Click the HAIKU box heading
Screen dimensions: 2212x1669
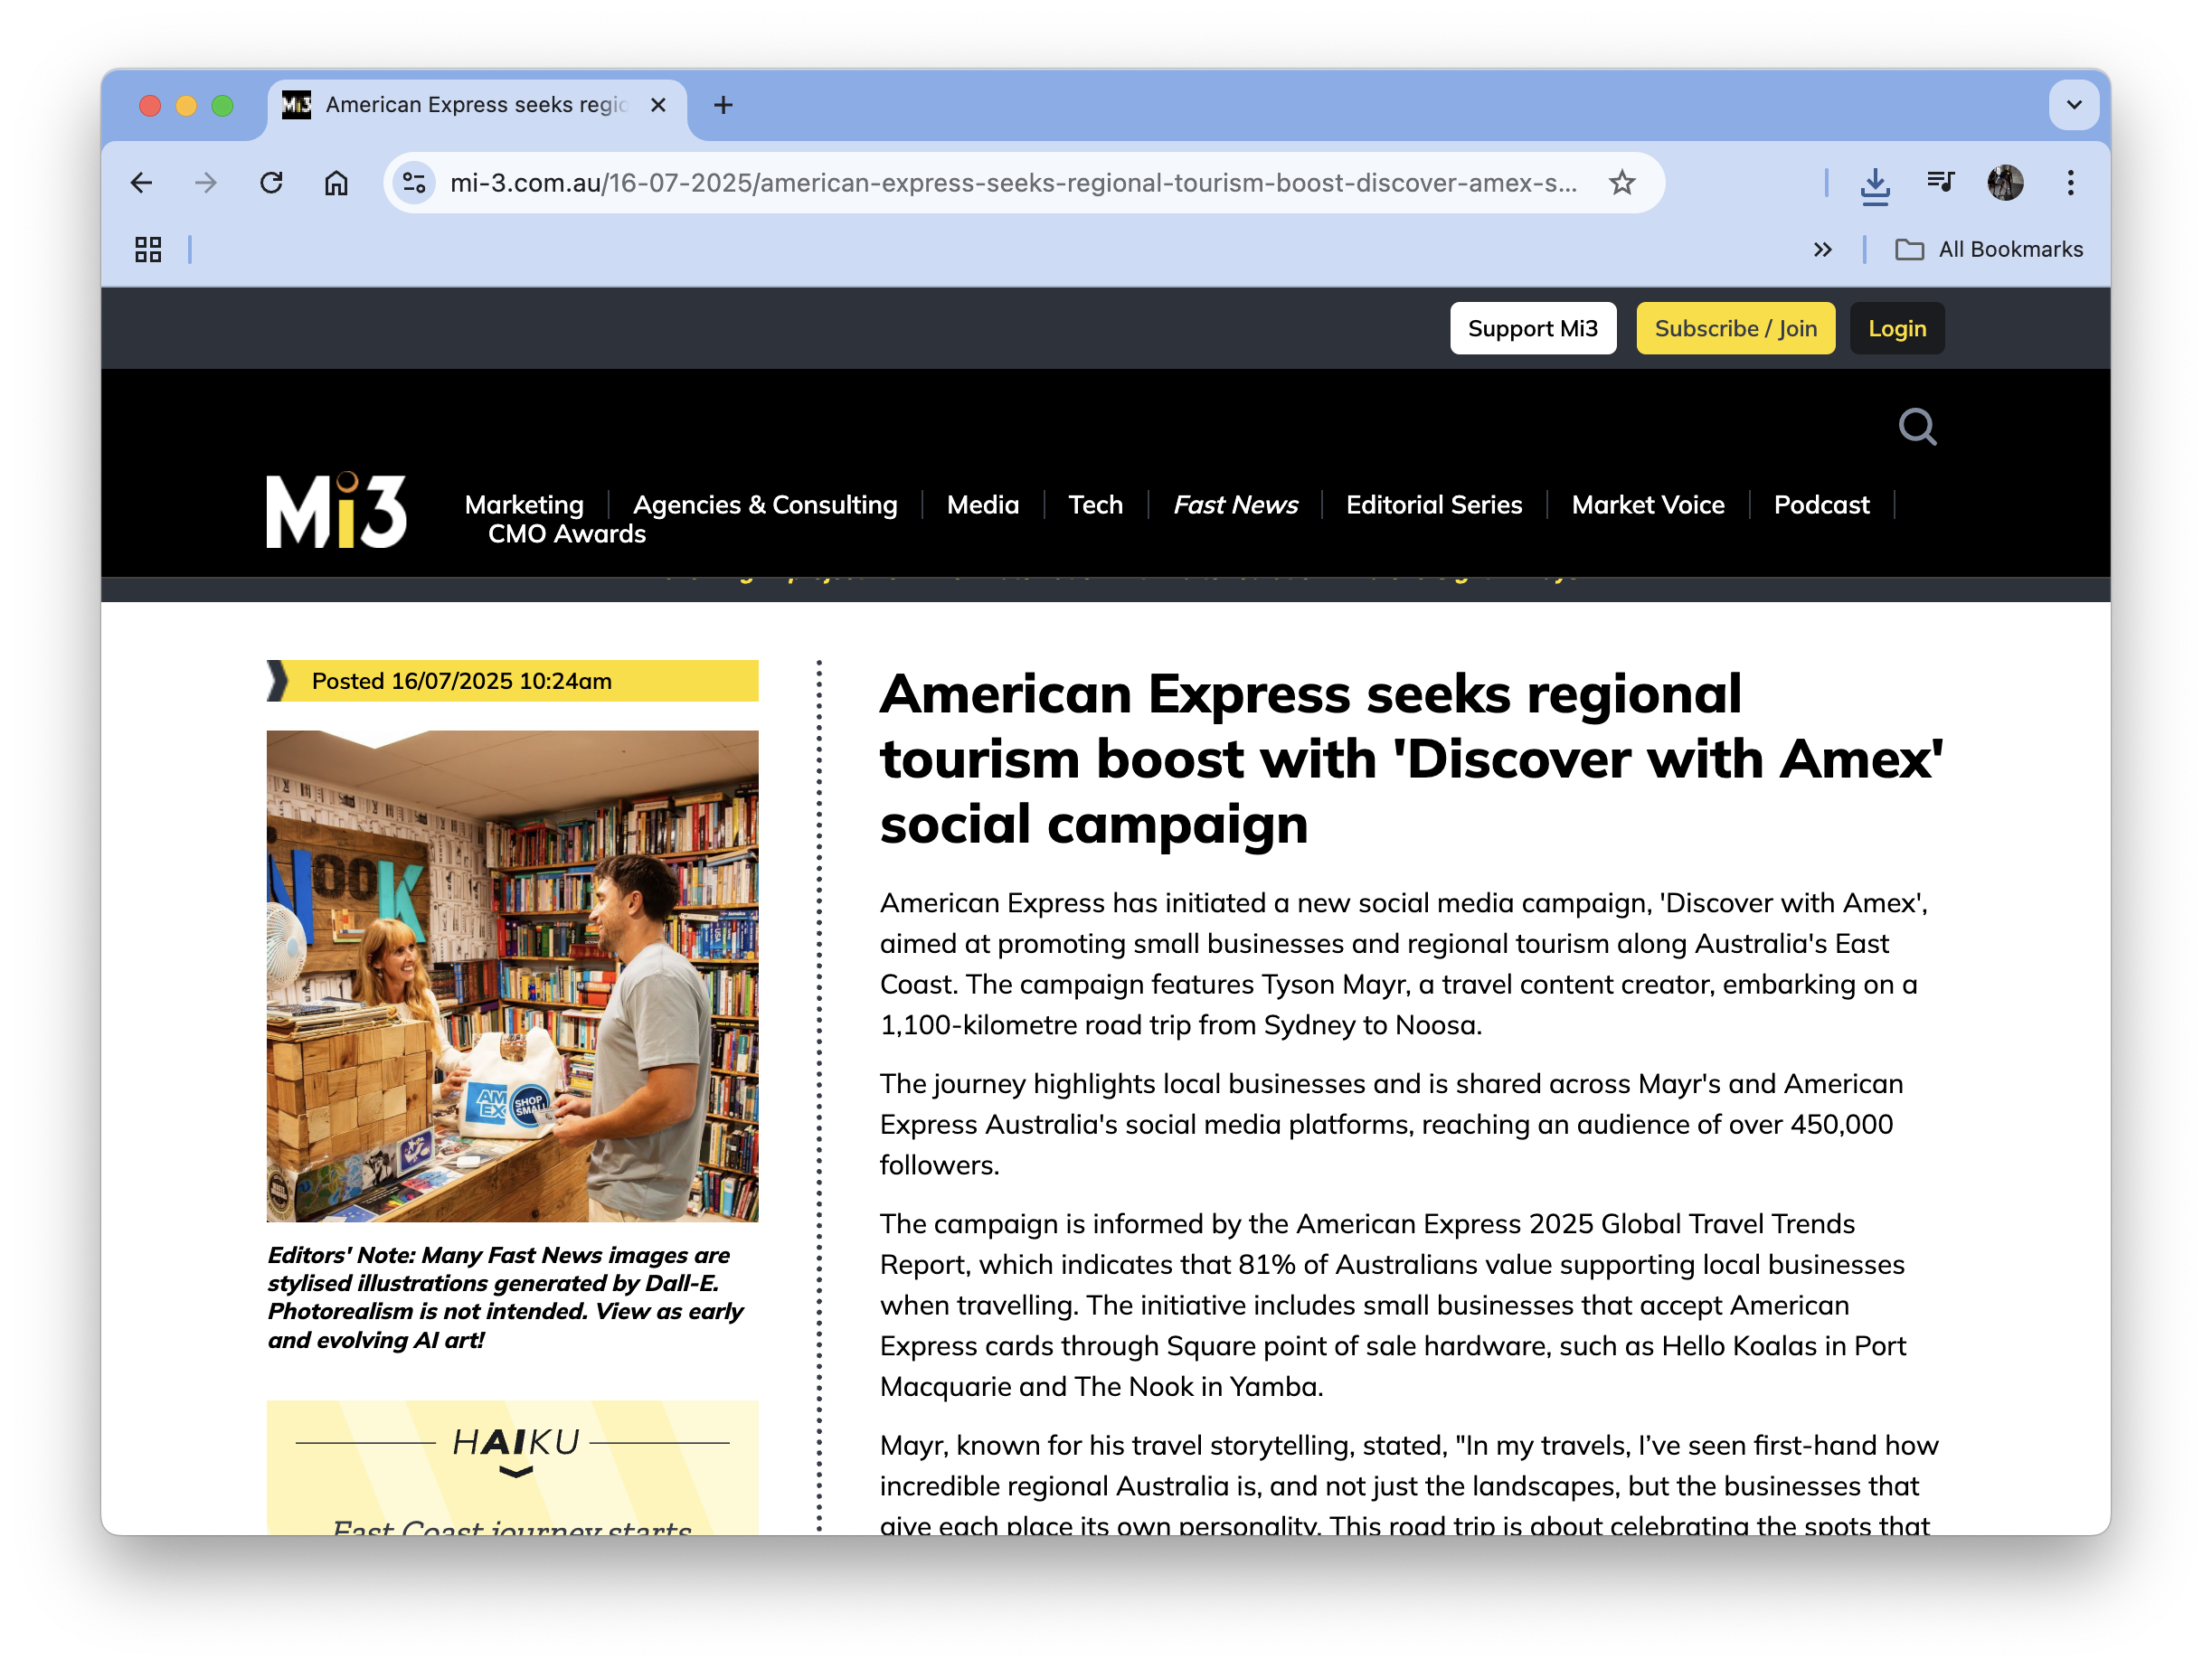tap(515, 1442)
